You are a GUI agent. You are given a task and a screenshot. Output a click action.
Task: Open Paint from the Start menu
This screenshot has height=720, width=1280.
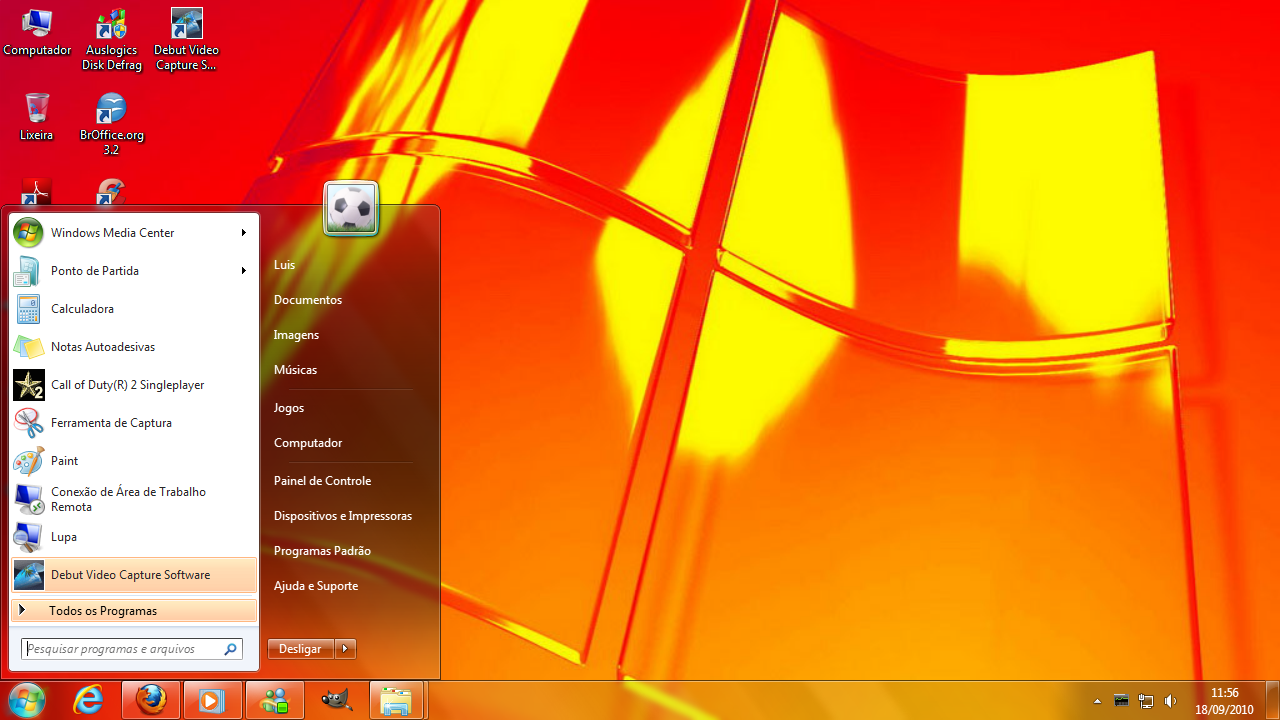pyautogui.click(x=64, y=460)
